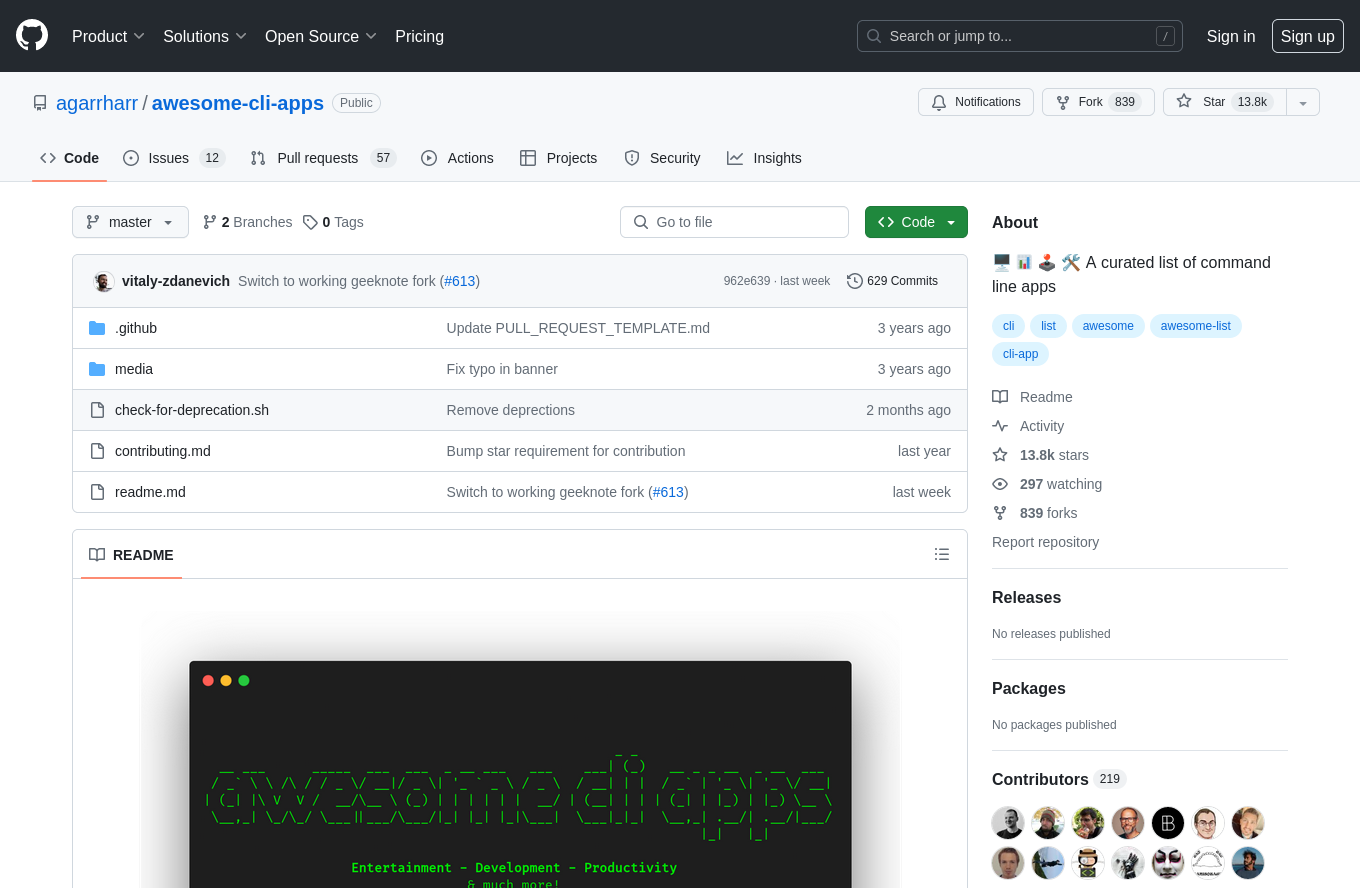Image resolution: width=1360 pixels, height=888 pixels.
Task: Click the branch icon beside 2 Branches
Action: point(210,222)
